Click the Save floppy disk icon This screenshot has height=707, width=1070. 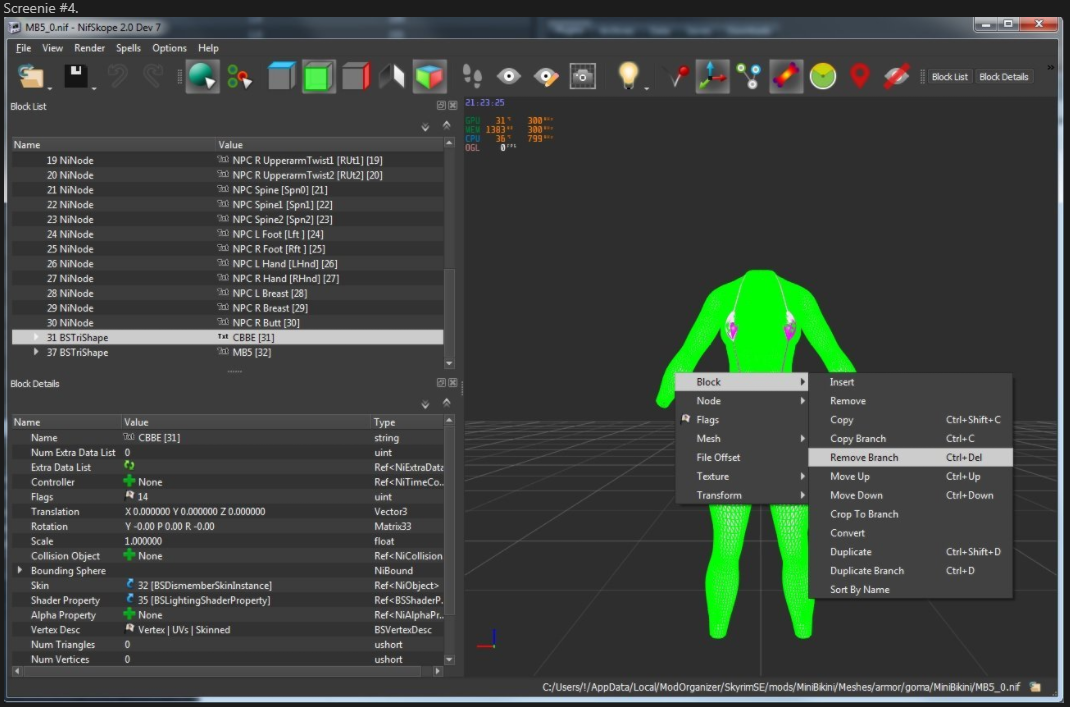click(x=76, y=76)
